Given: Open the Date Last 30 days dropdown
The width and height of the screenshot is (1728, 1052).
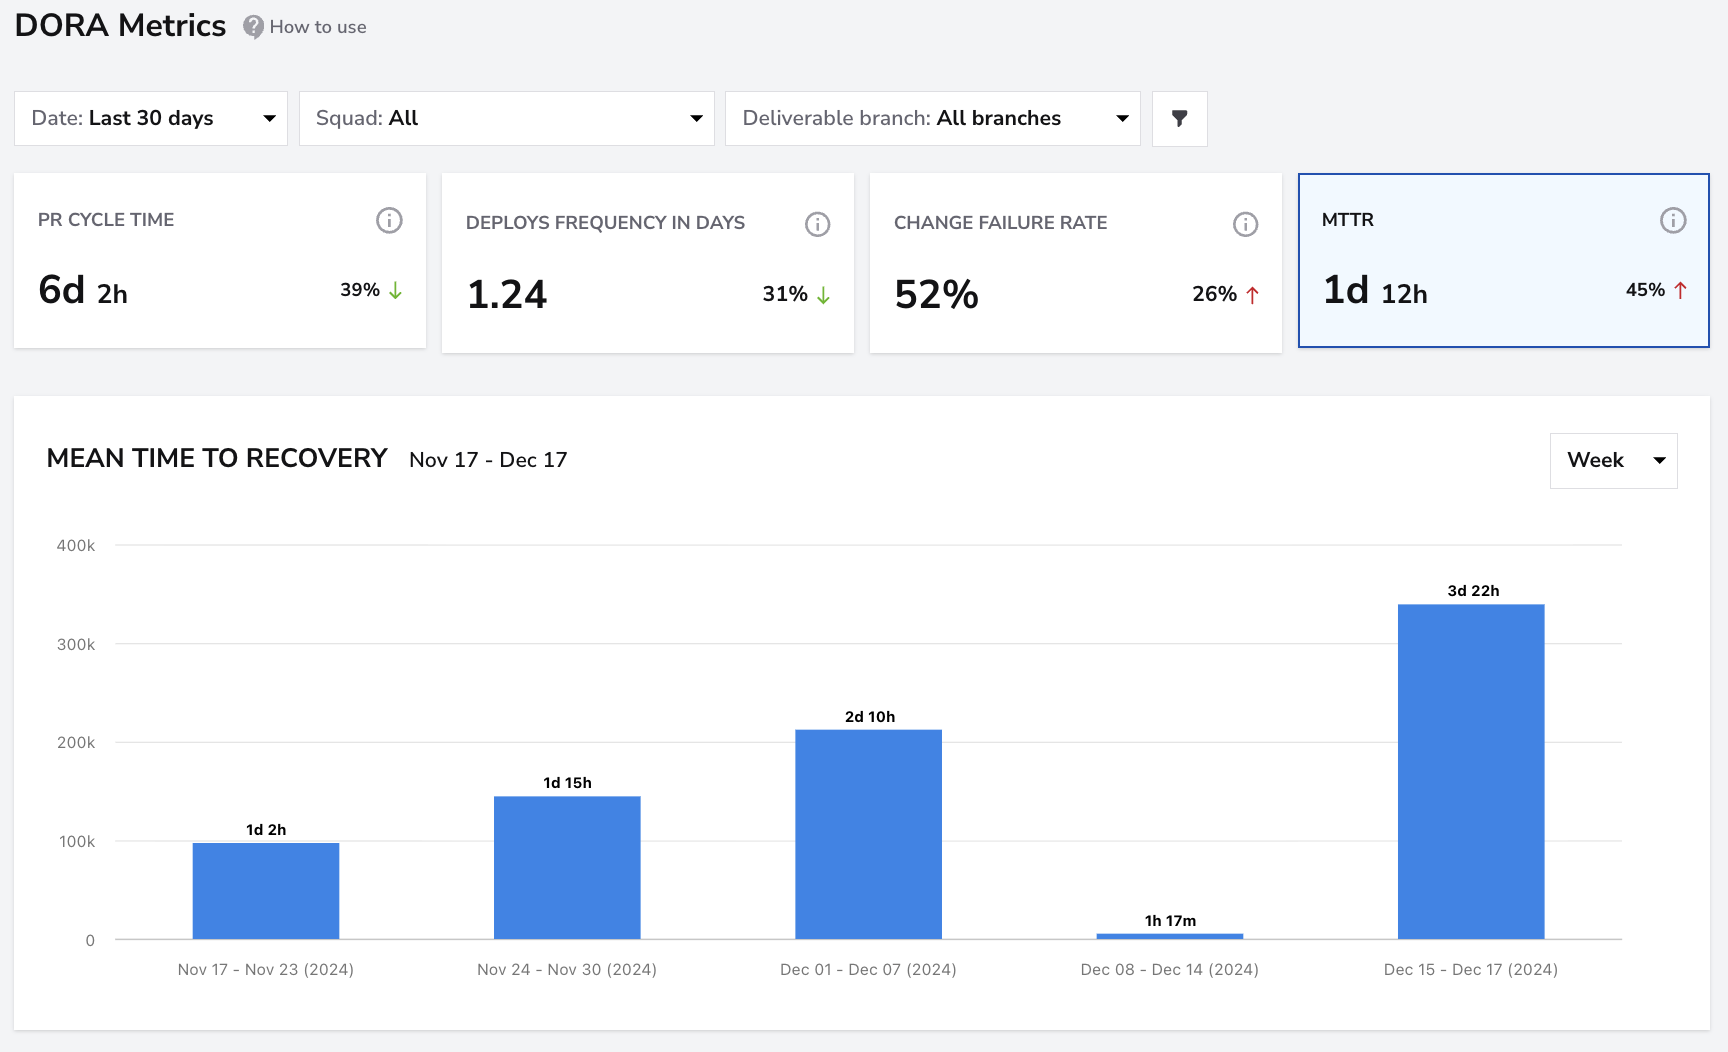Looking at the screenshot, I should pyautogui.click(x=151, y=119).
